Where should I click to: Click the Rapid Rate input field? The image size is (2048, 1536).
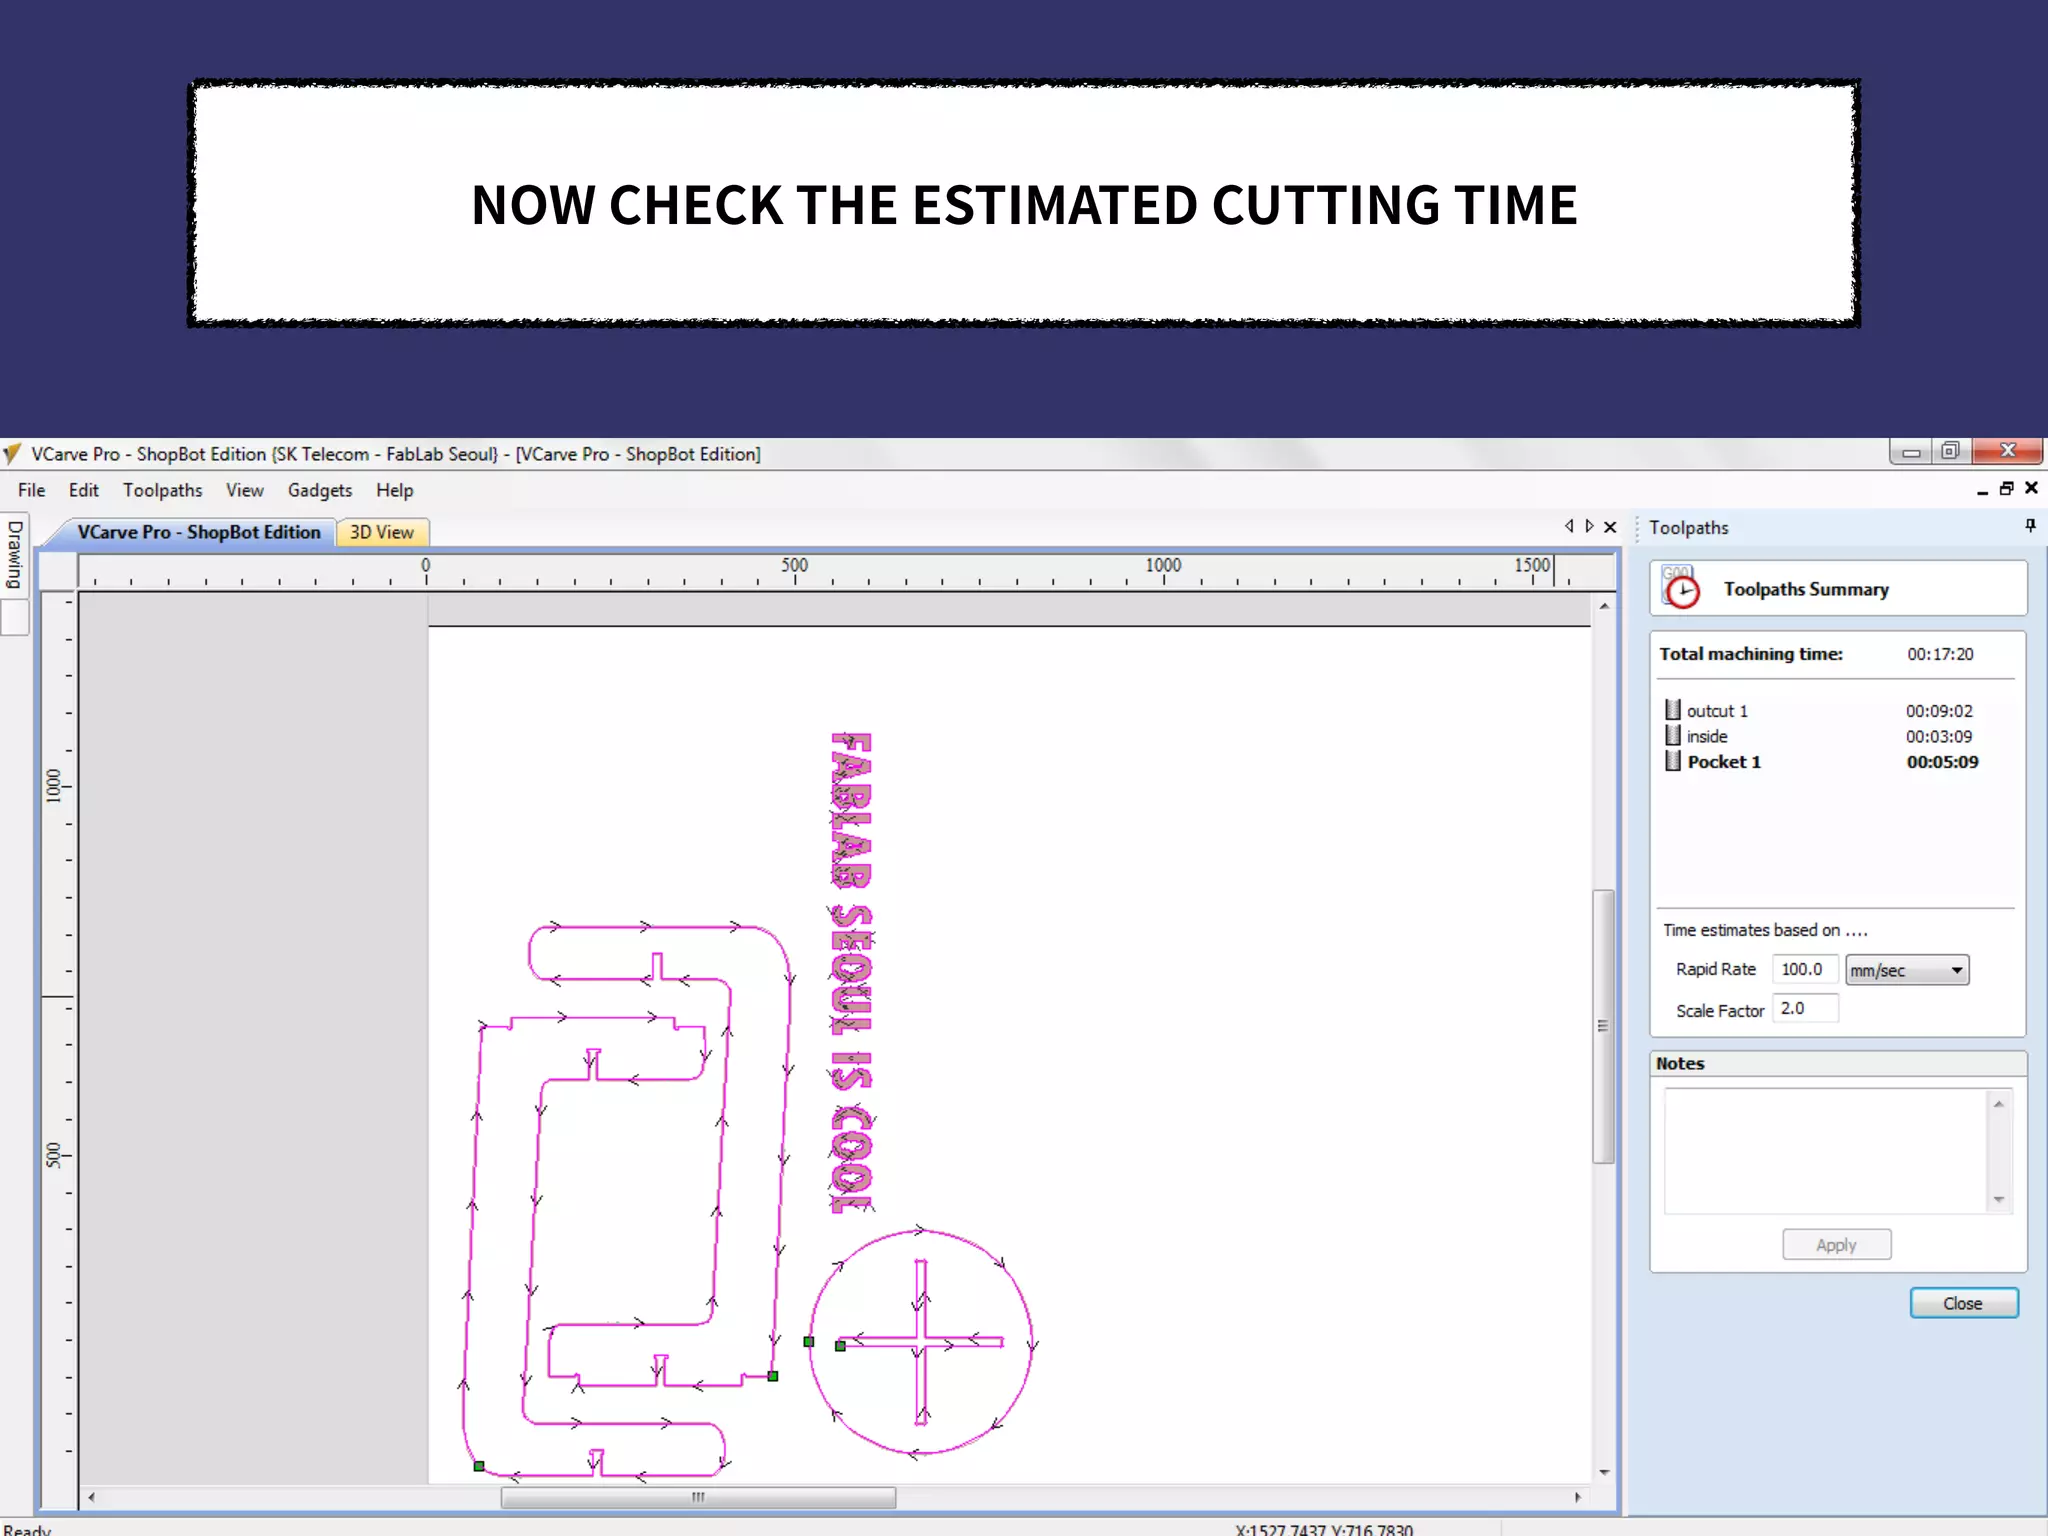pyautogui.click(x=1803, y=969)
